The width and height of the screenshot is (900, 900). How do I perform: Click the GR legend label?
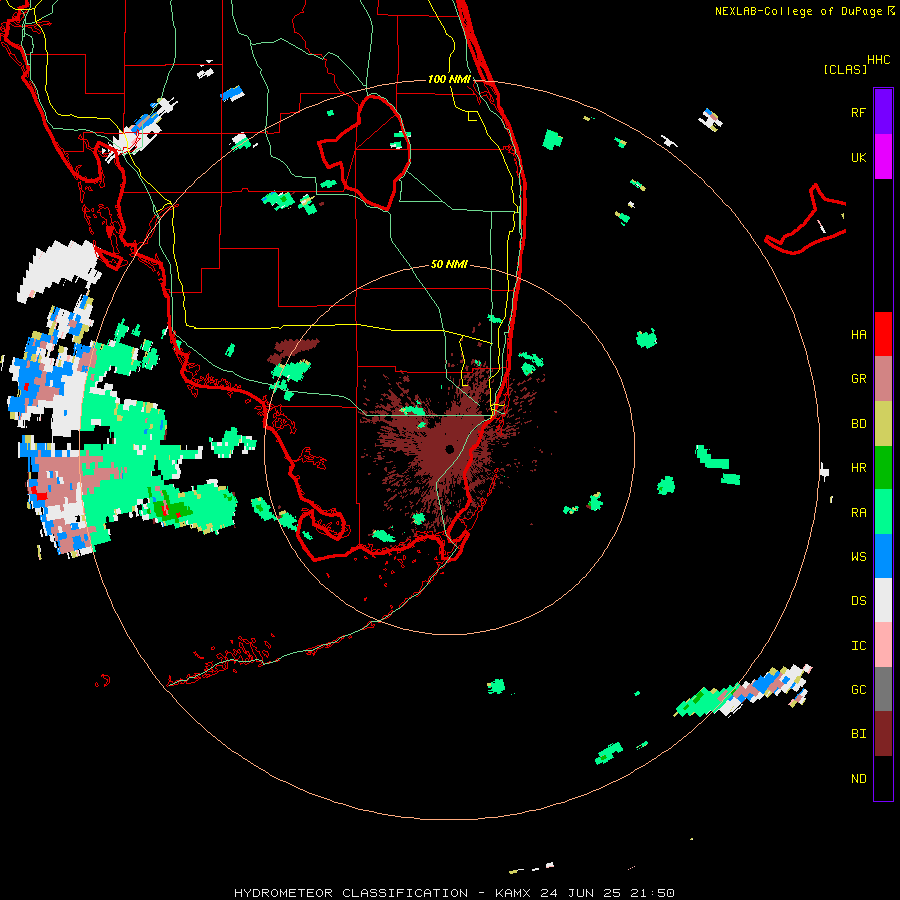pos(858,379)
